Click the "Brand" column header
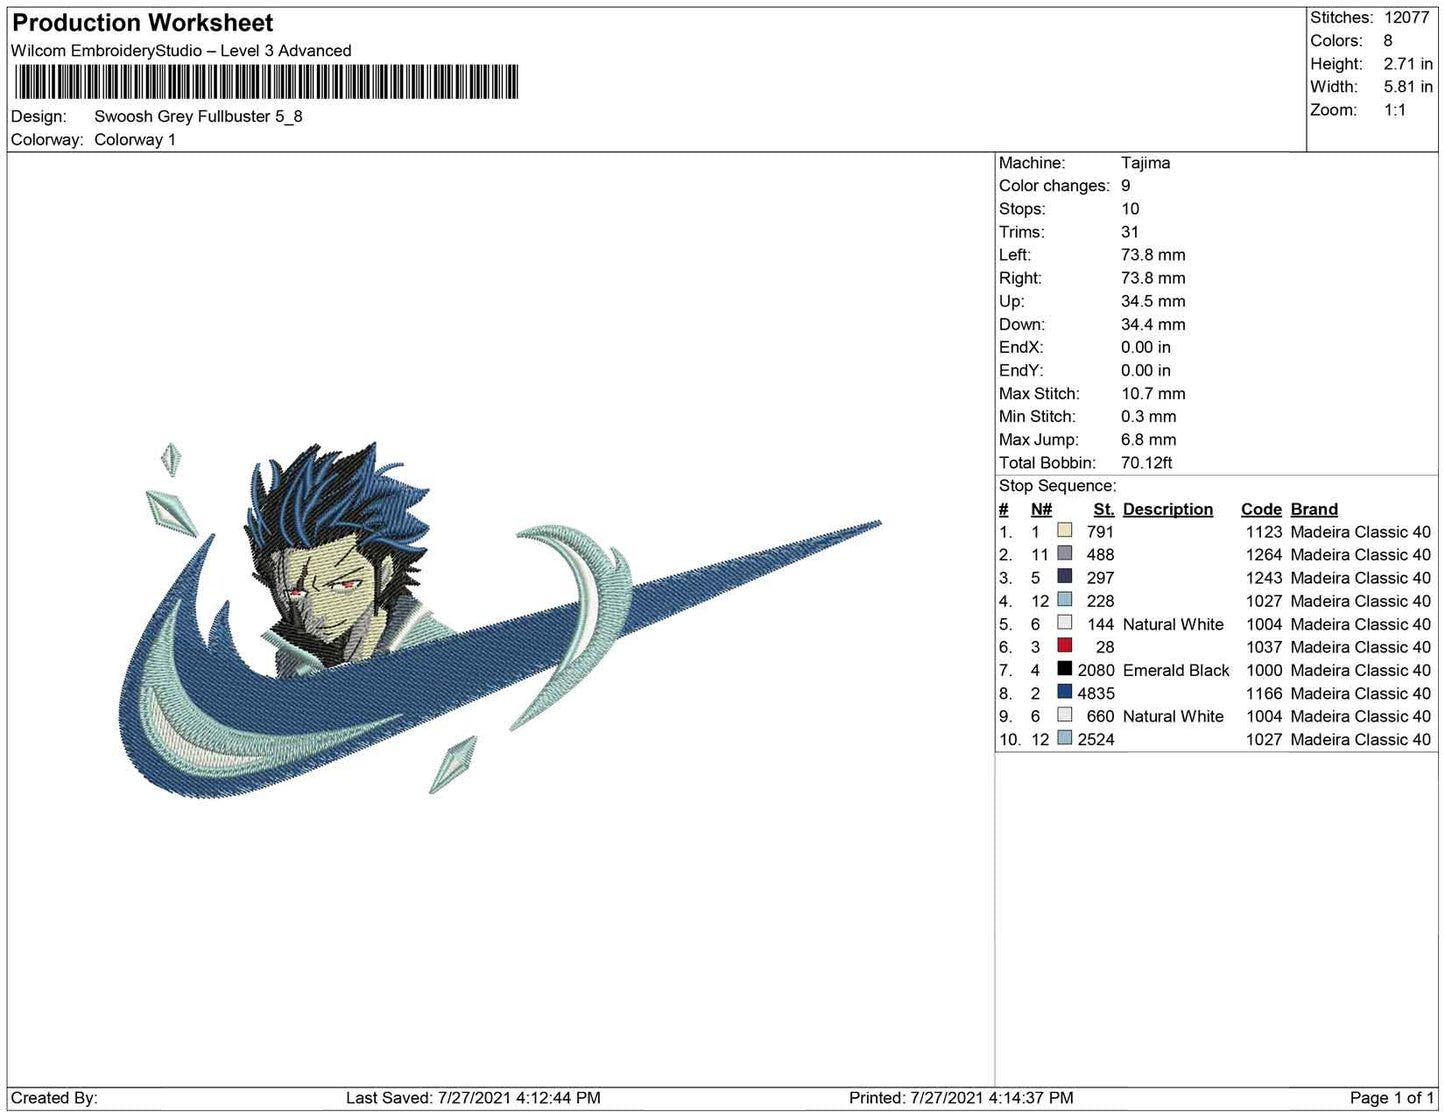This screenshot has height=1112, width=1445. tap(1314, 509)
